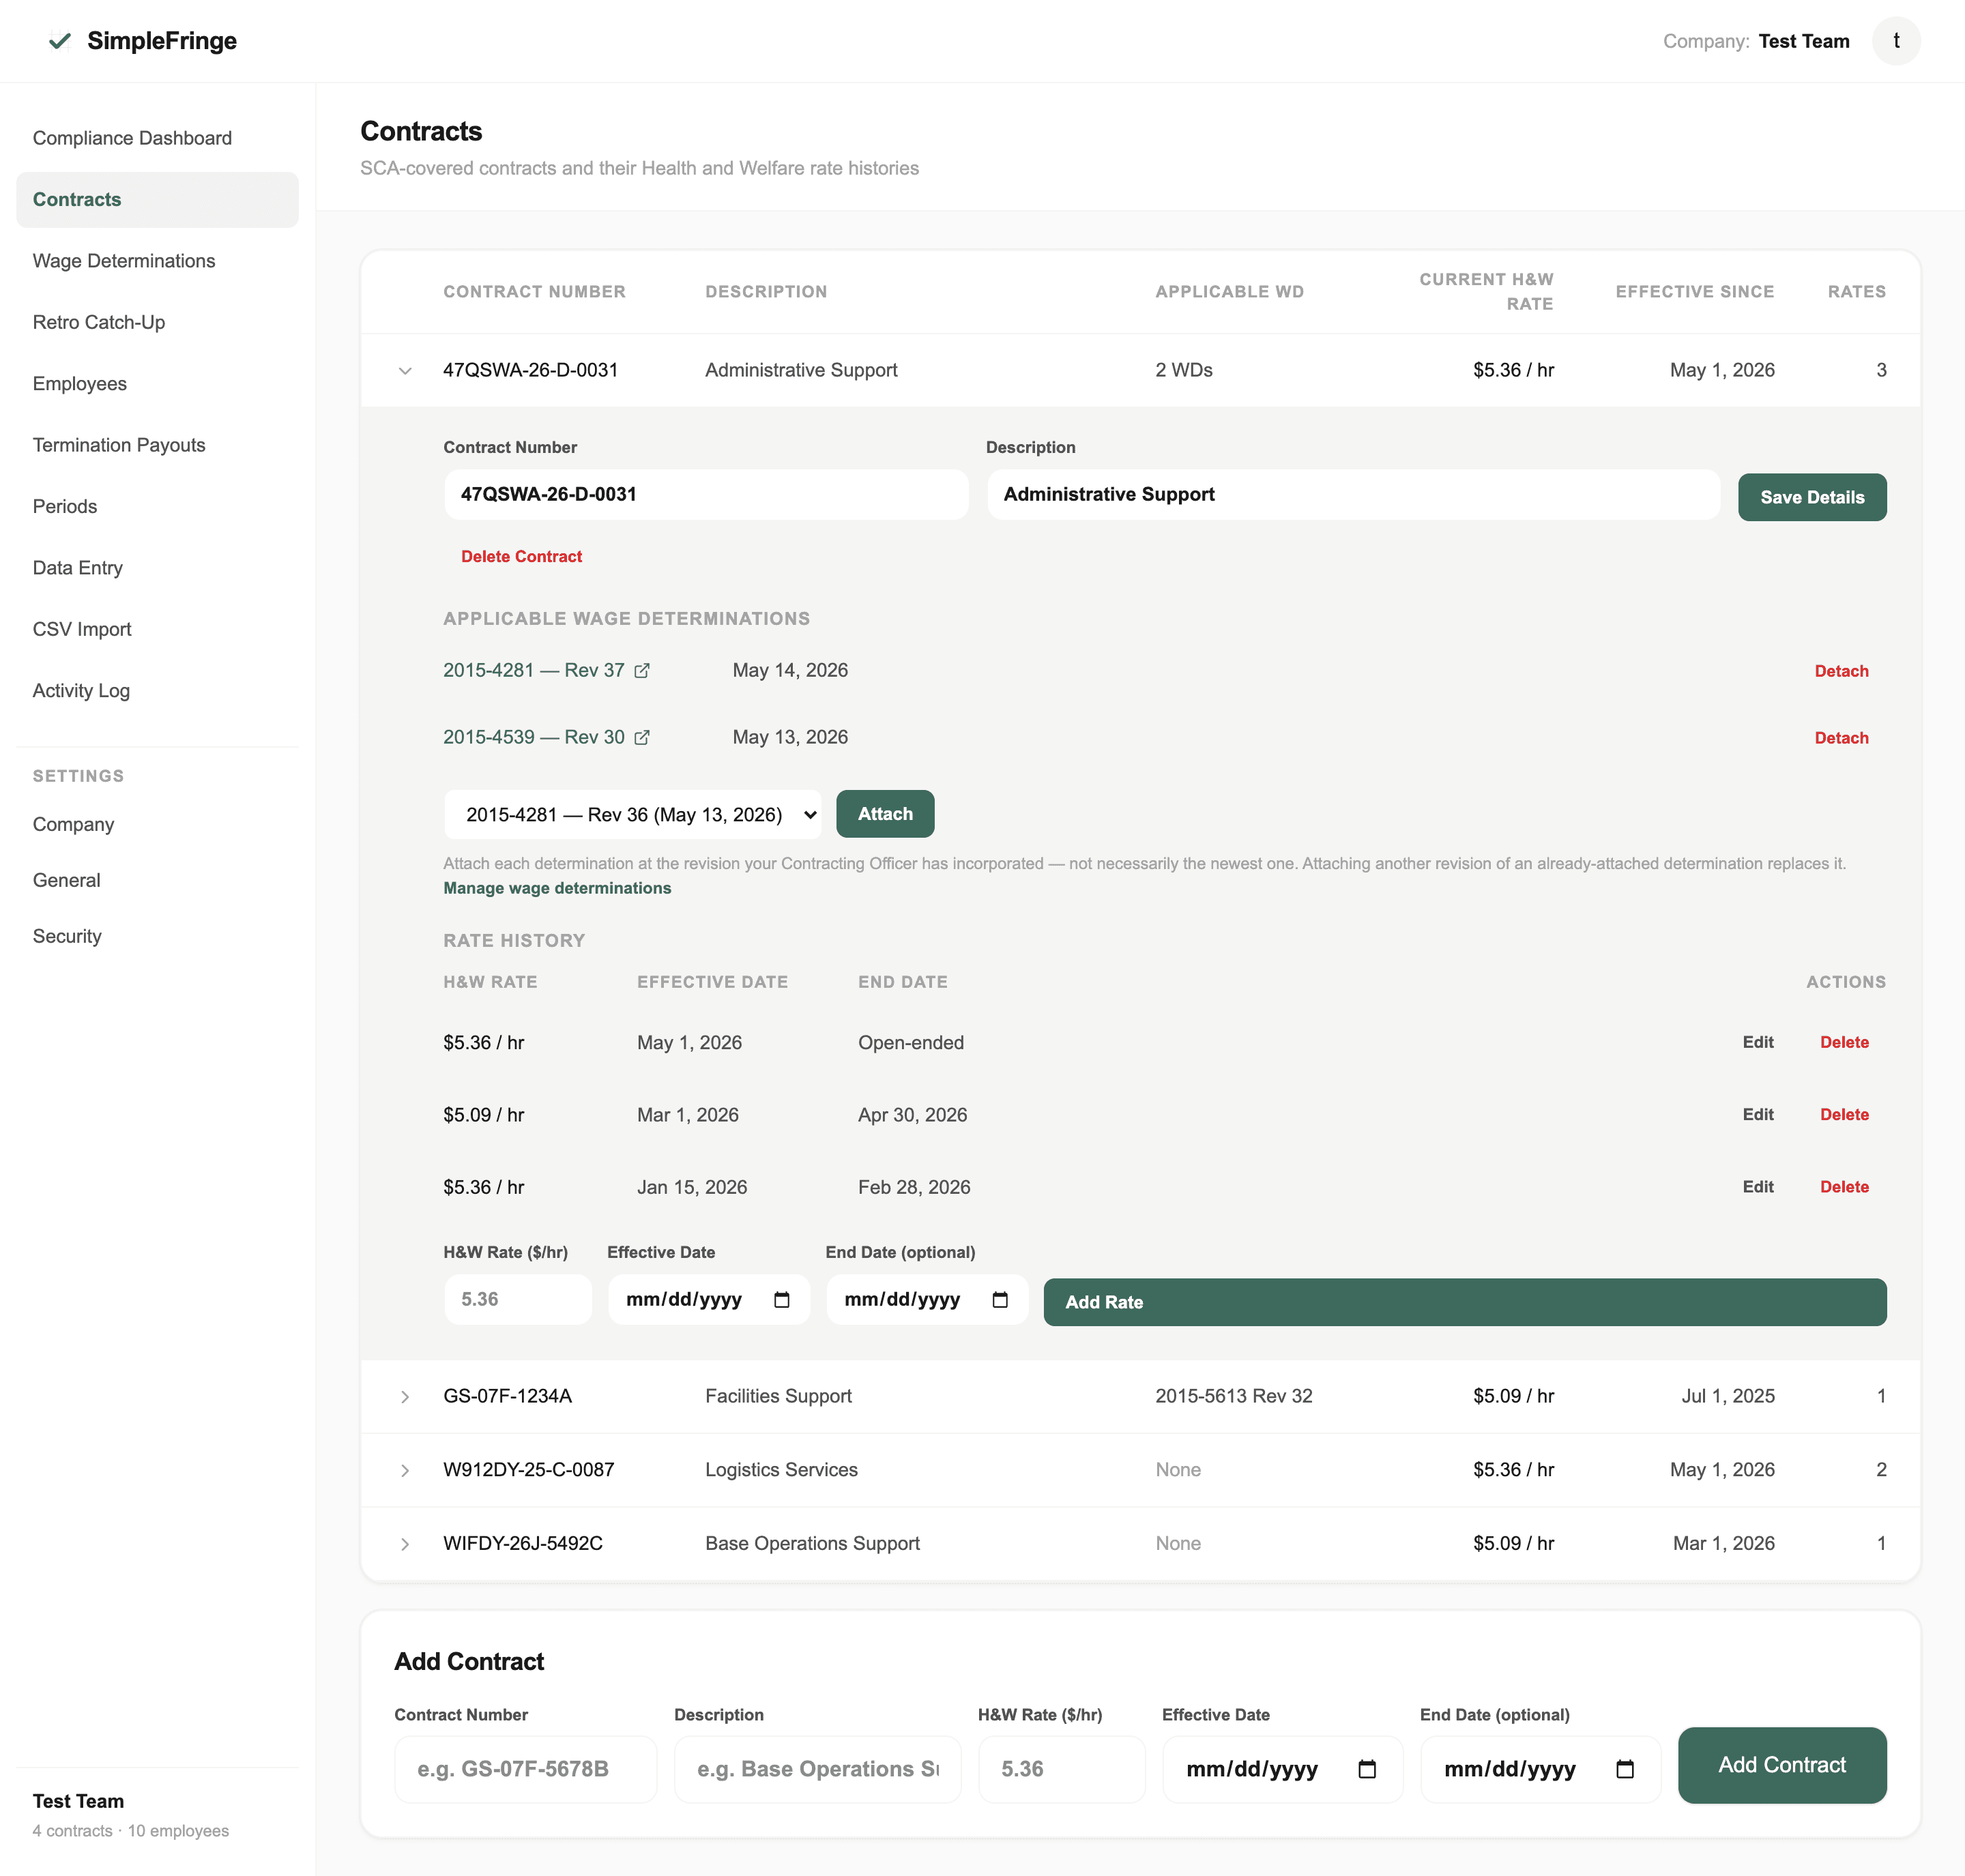Click the SimpleFringe checkmark logo icon

60,41
